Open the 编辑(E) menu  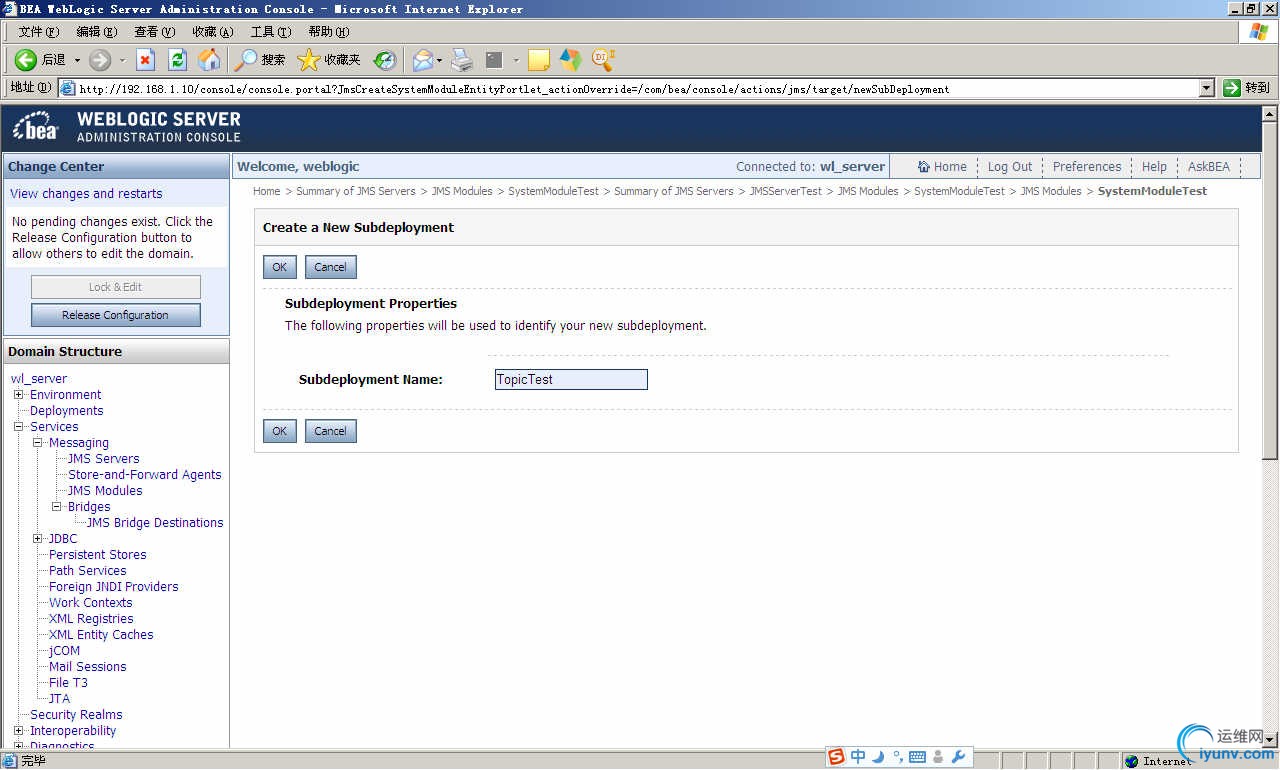click(x=97, y=32)
